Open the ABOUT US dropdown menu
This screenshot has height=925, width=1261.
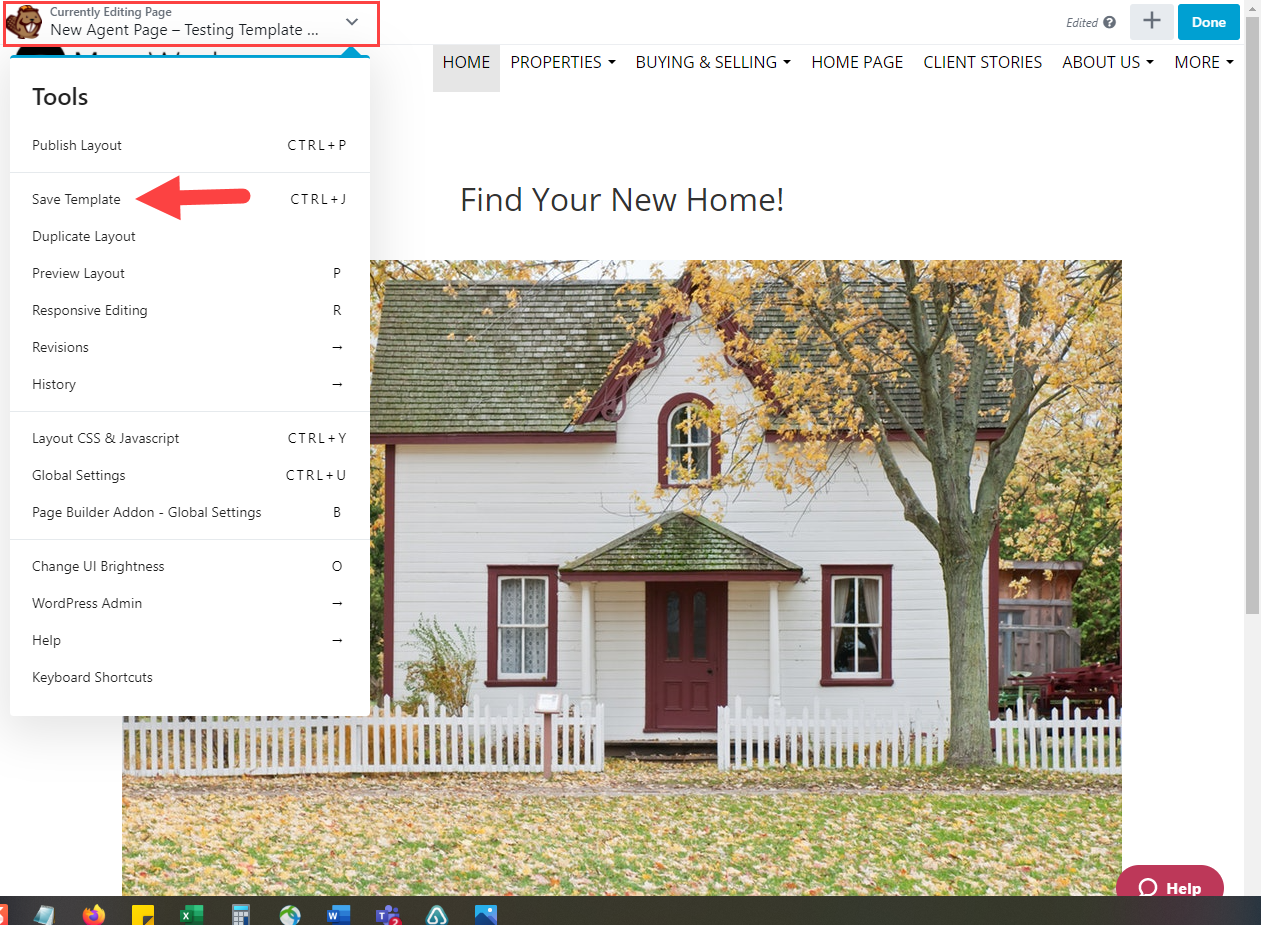[1107, 62]
